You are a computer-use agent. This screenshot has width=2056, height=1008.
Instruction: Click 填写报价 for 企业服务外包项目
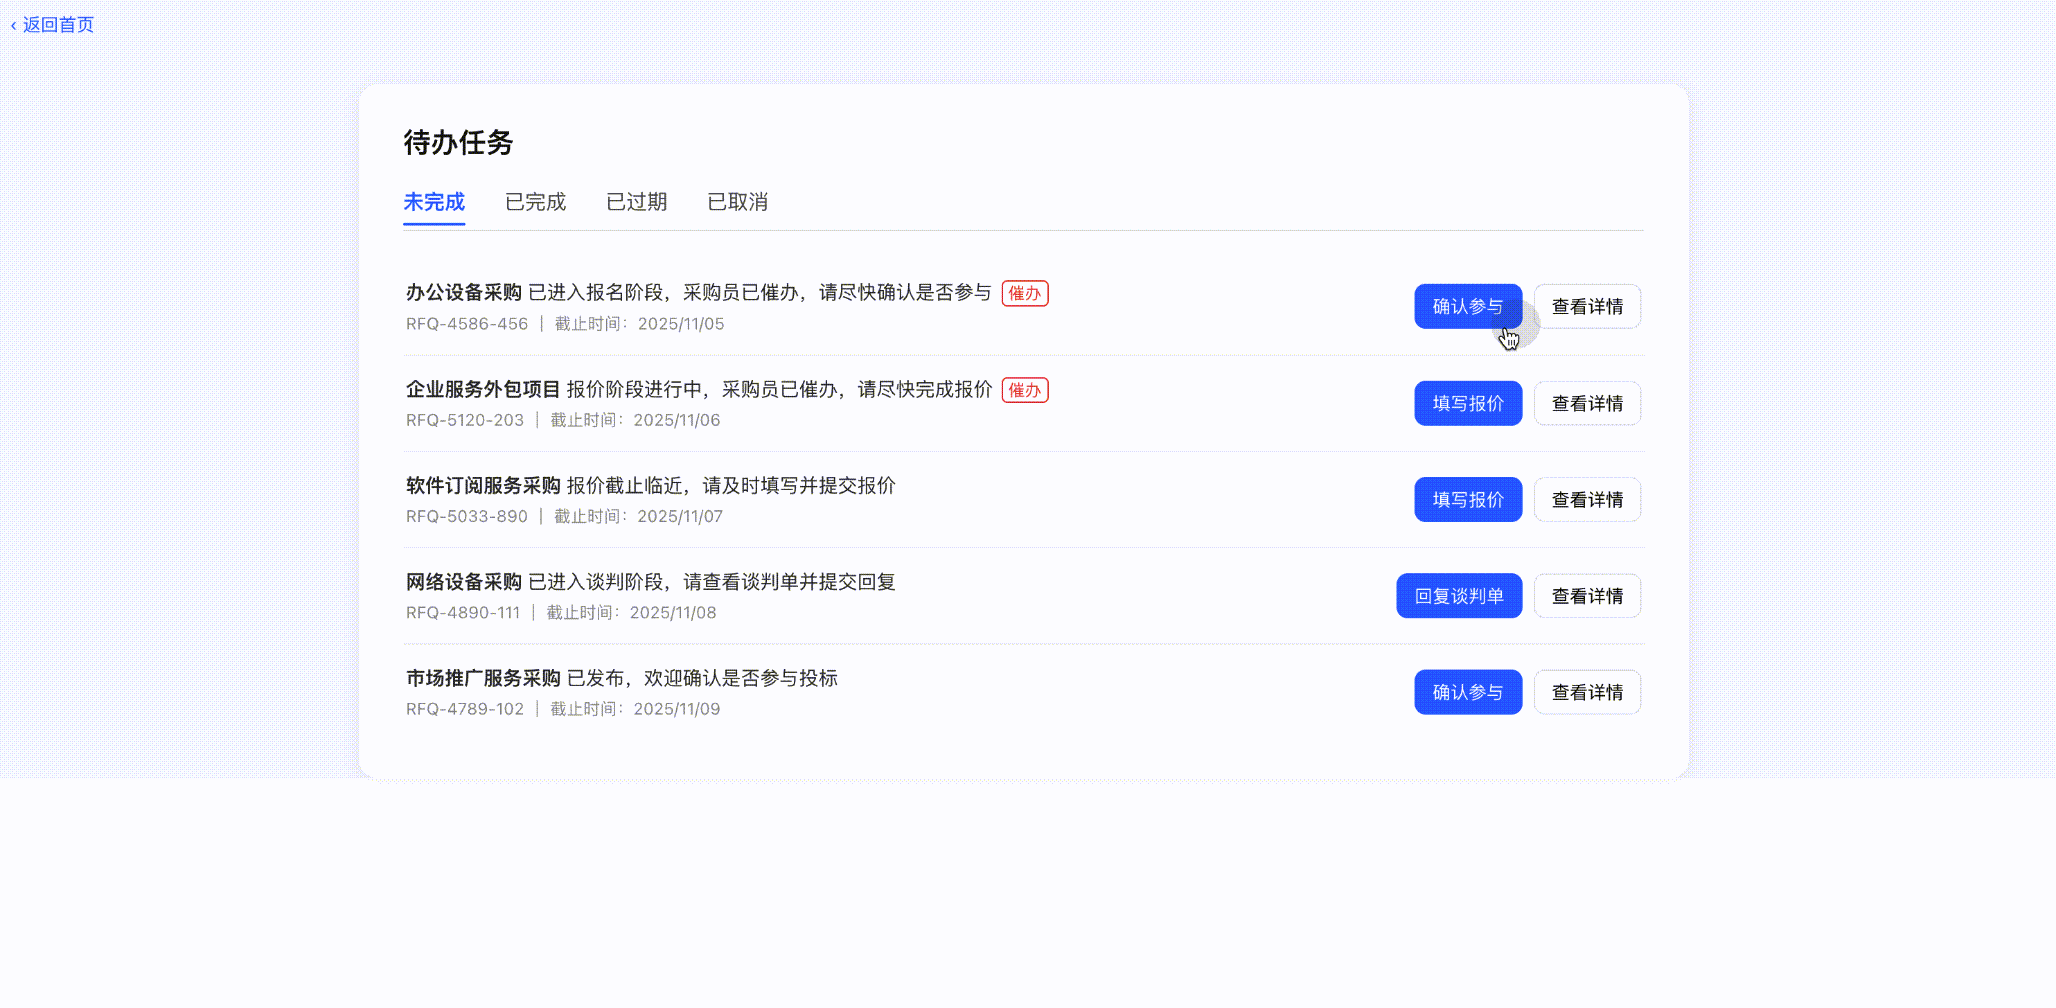click(x=1467, y=403)
